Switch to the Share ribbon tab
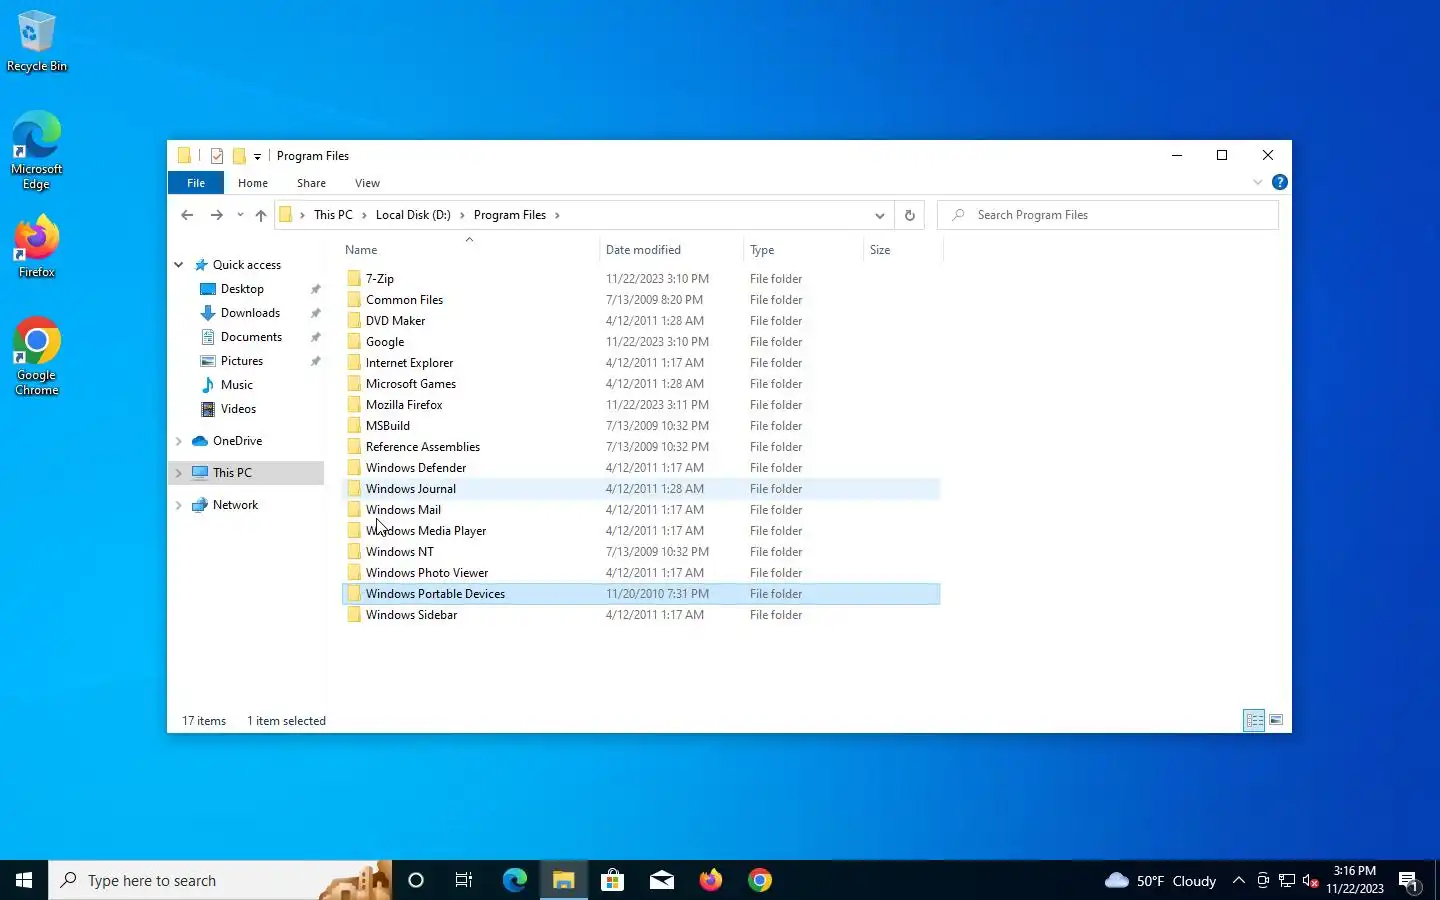The image size is (1440, 900). click(x=311, y=183)
